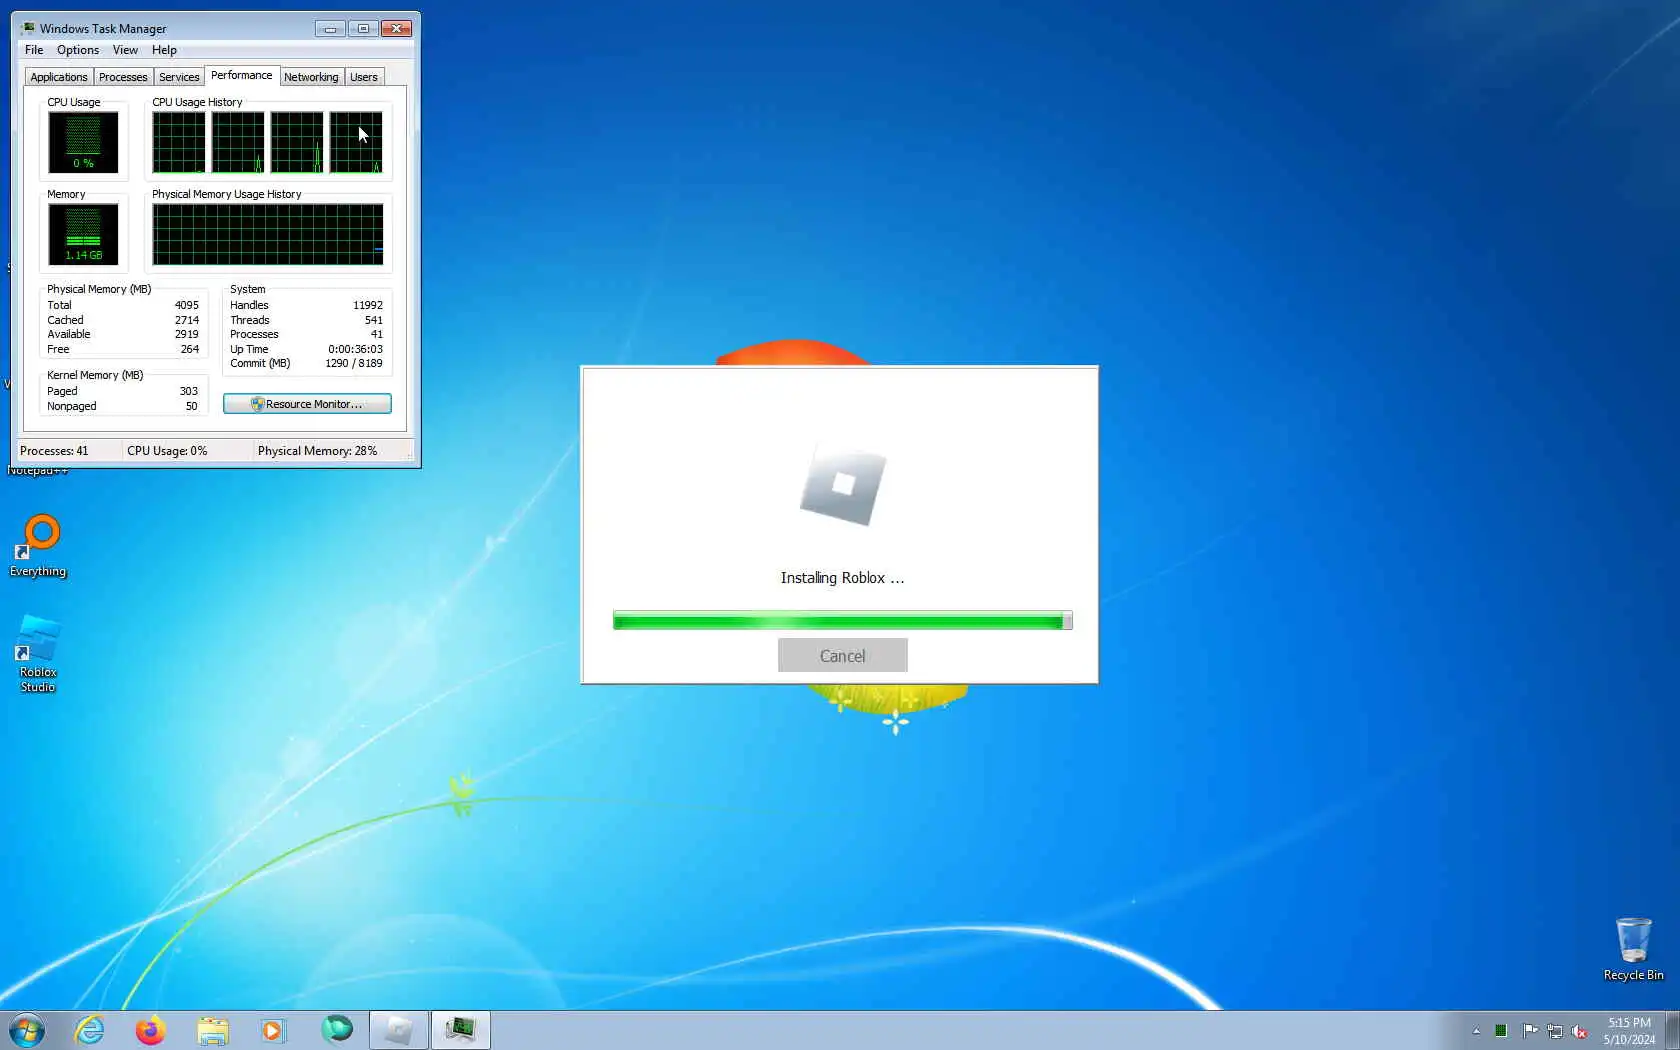Click the "Installing Roblox ..." status text
The height and width of the screenshot is (1050, 1680).
click(x=842, y=578)
